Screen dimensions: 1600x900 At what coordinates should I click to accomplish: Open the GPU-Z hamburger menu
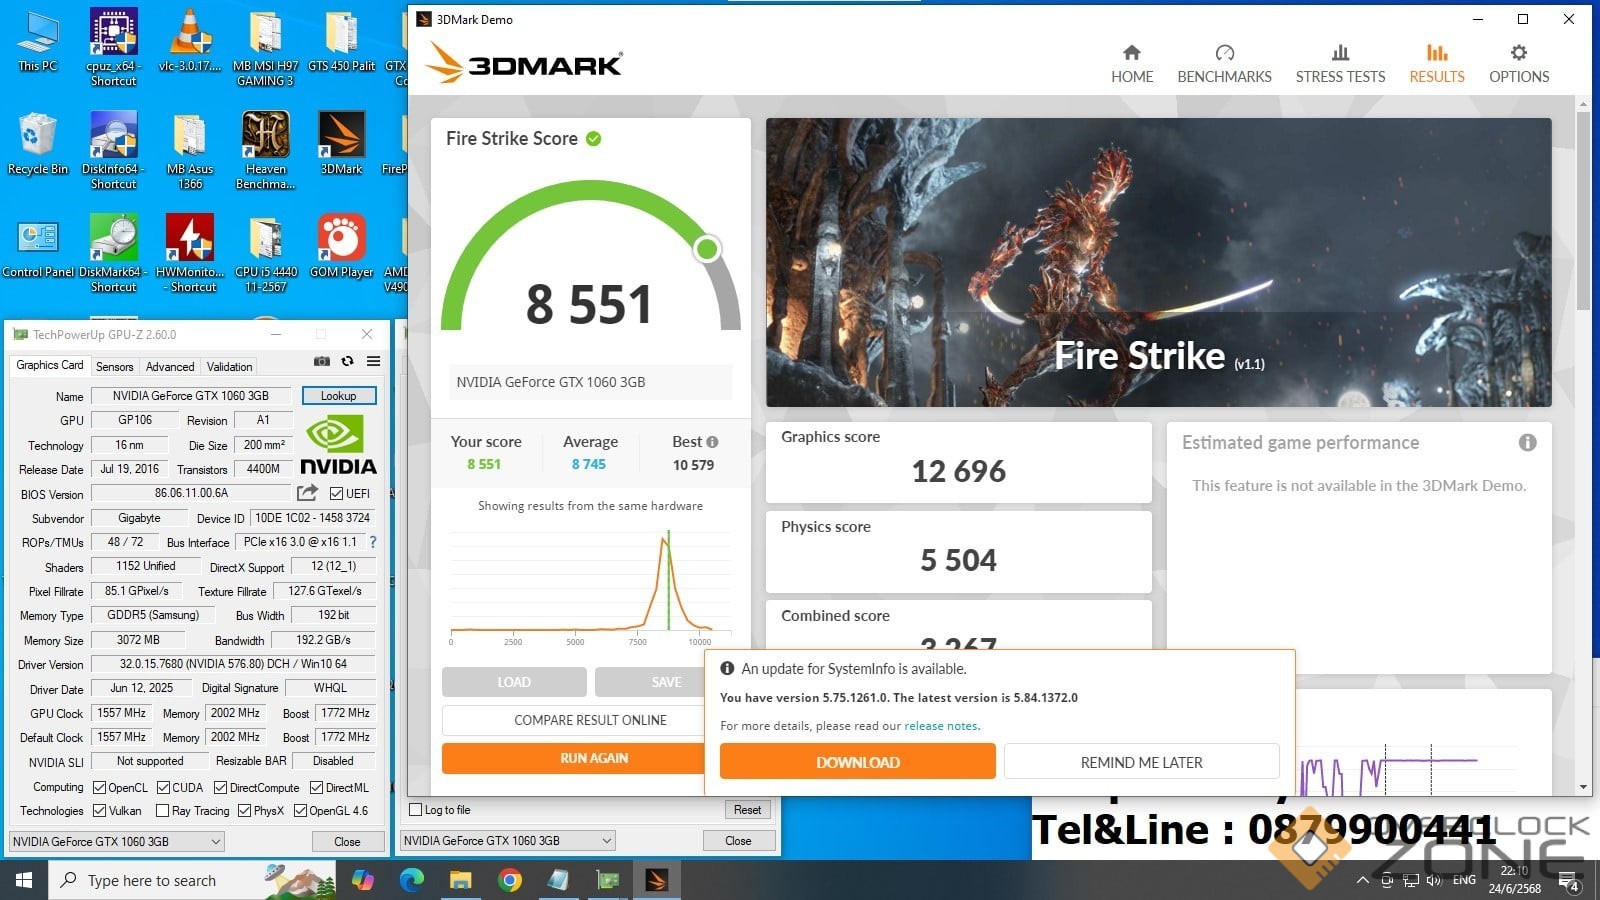(x=373, y=362)
